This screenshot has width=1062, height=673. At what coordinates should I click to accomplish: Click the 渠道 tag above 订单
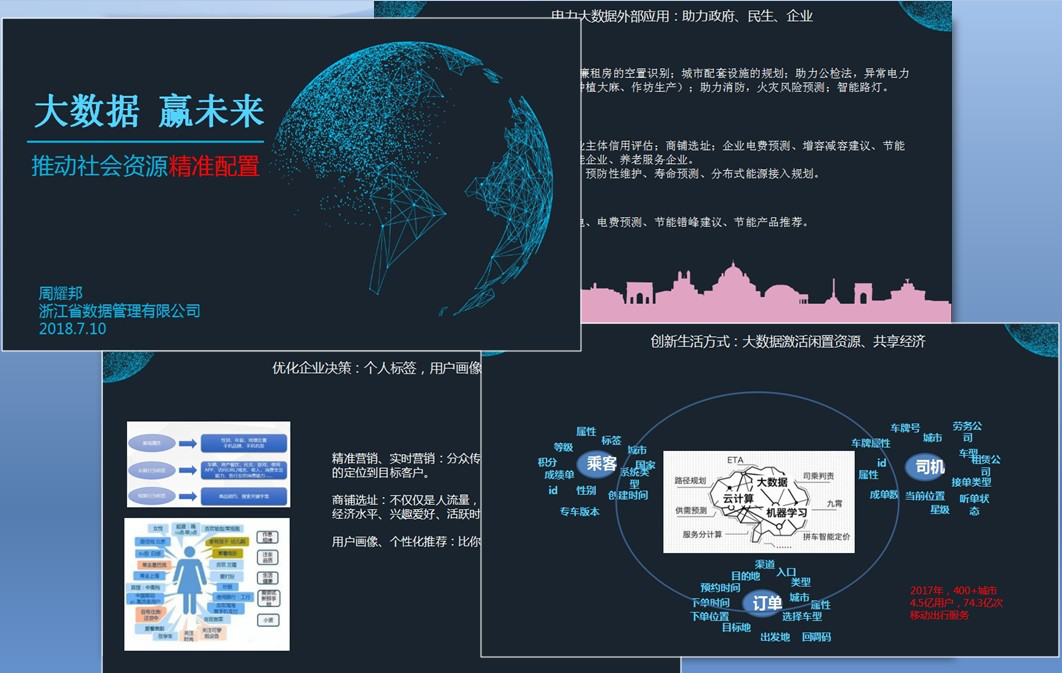coord(765,564)
